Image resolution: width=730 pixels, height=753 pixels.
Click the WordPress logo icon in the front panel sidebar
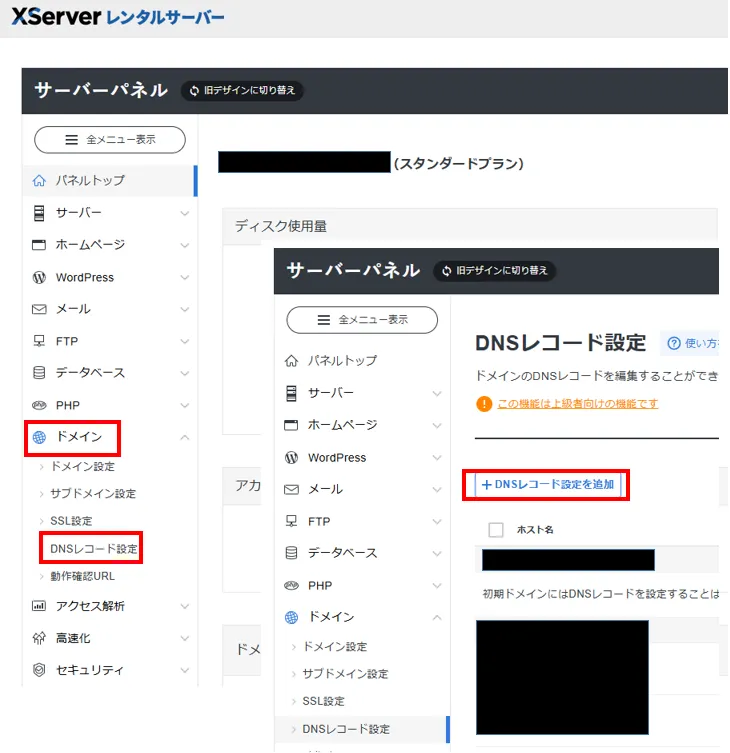[x=292, y=457]
